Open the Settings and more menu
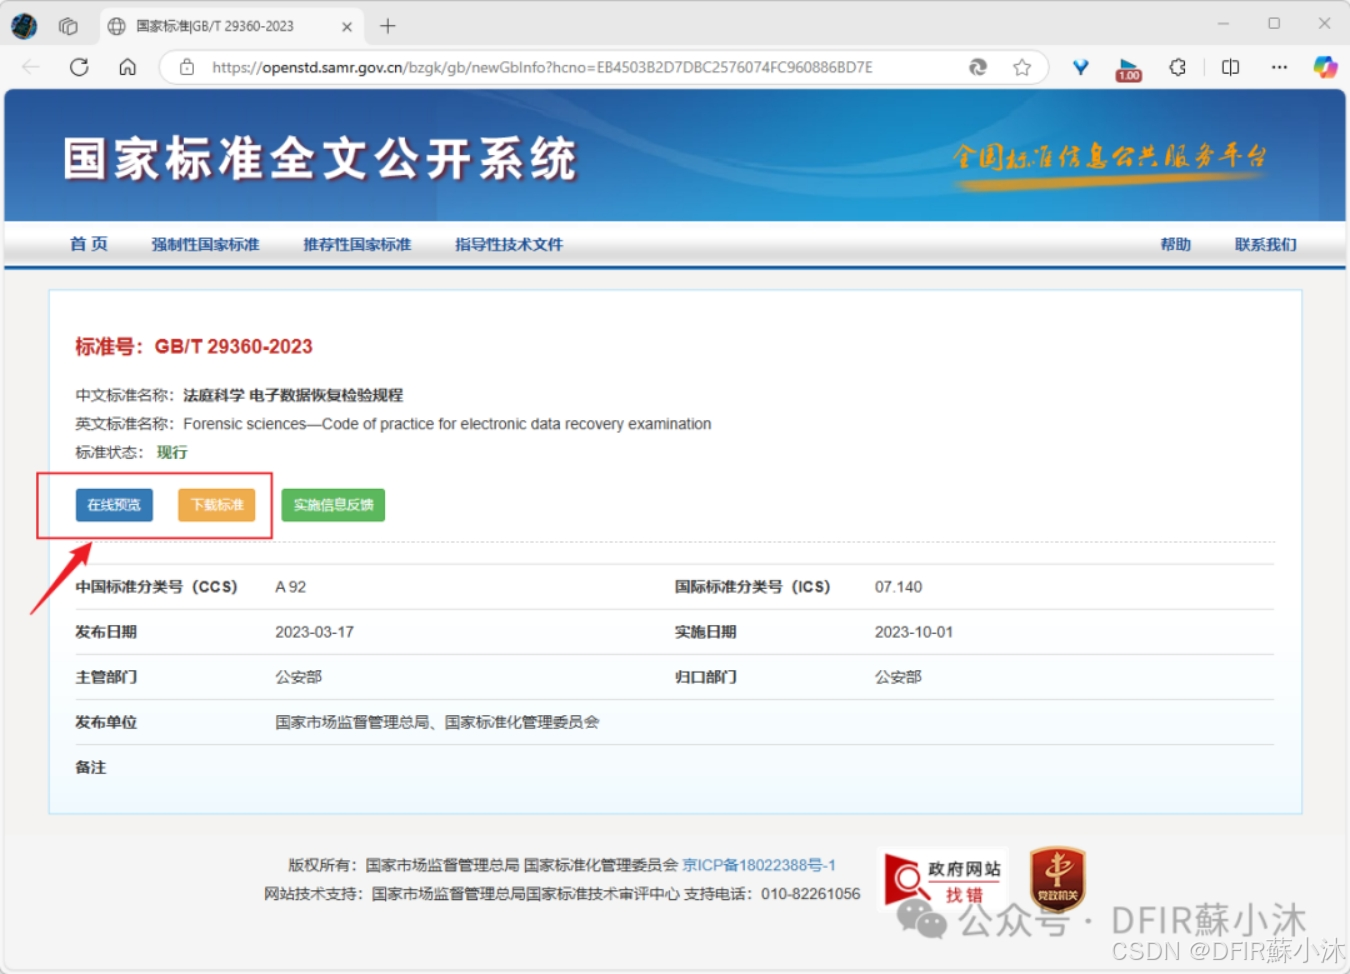 [x=1279, y=67]
